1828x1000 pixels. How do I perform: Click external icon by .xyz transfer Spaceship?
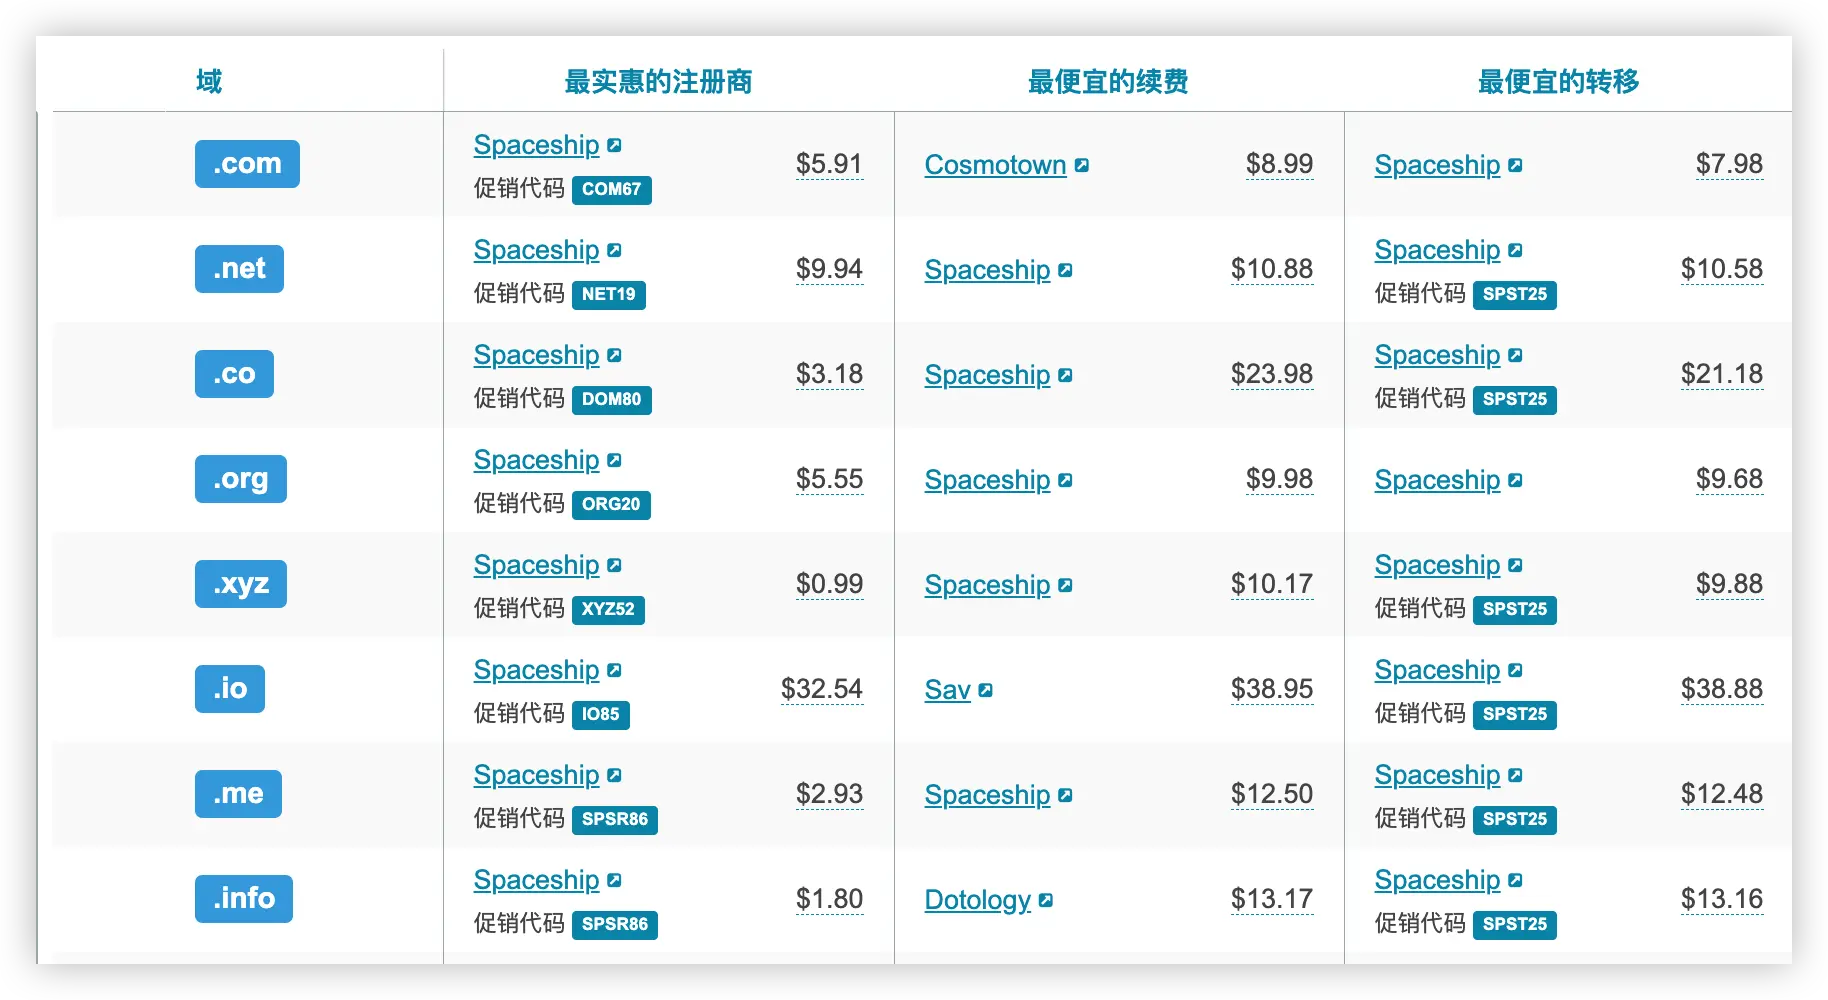click(1515, 565)
